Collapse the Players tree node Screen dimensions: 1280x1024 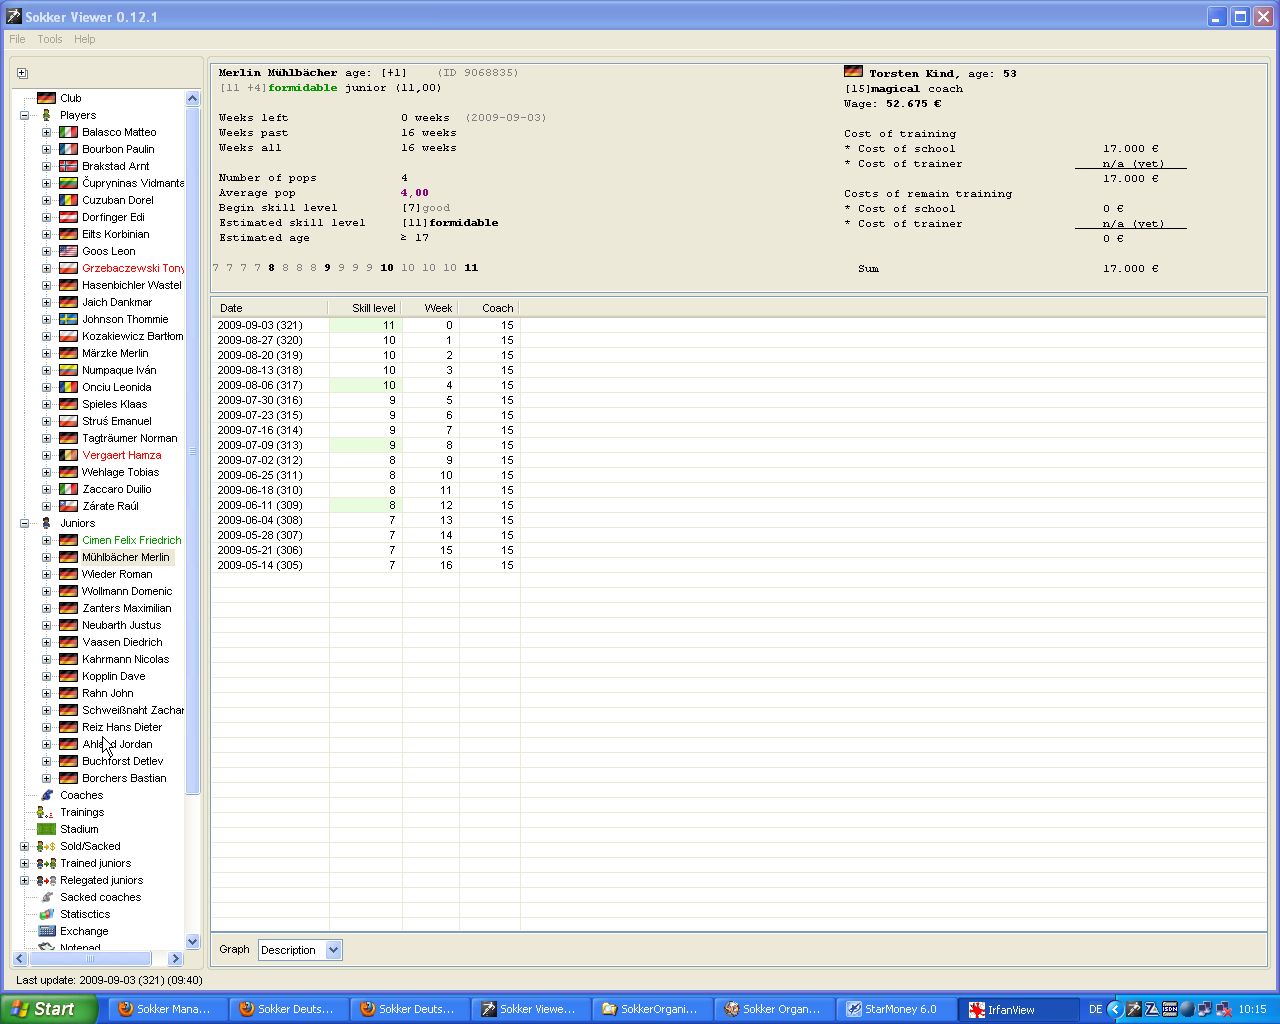24,115
